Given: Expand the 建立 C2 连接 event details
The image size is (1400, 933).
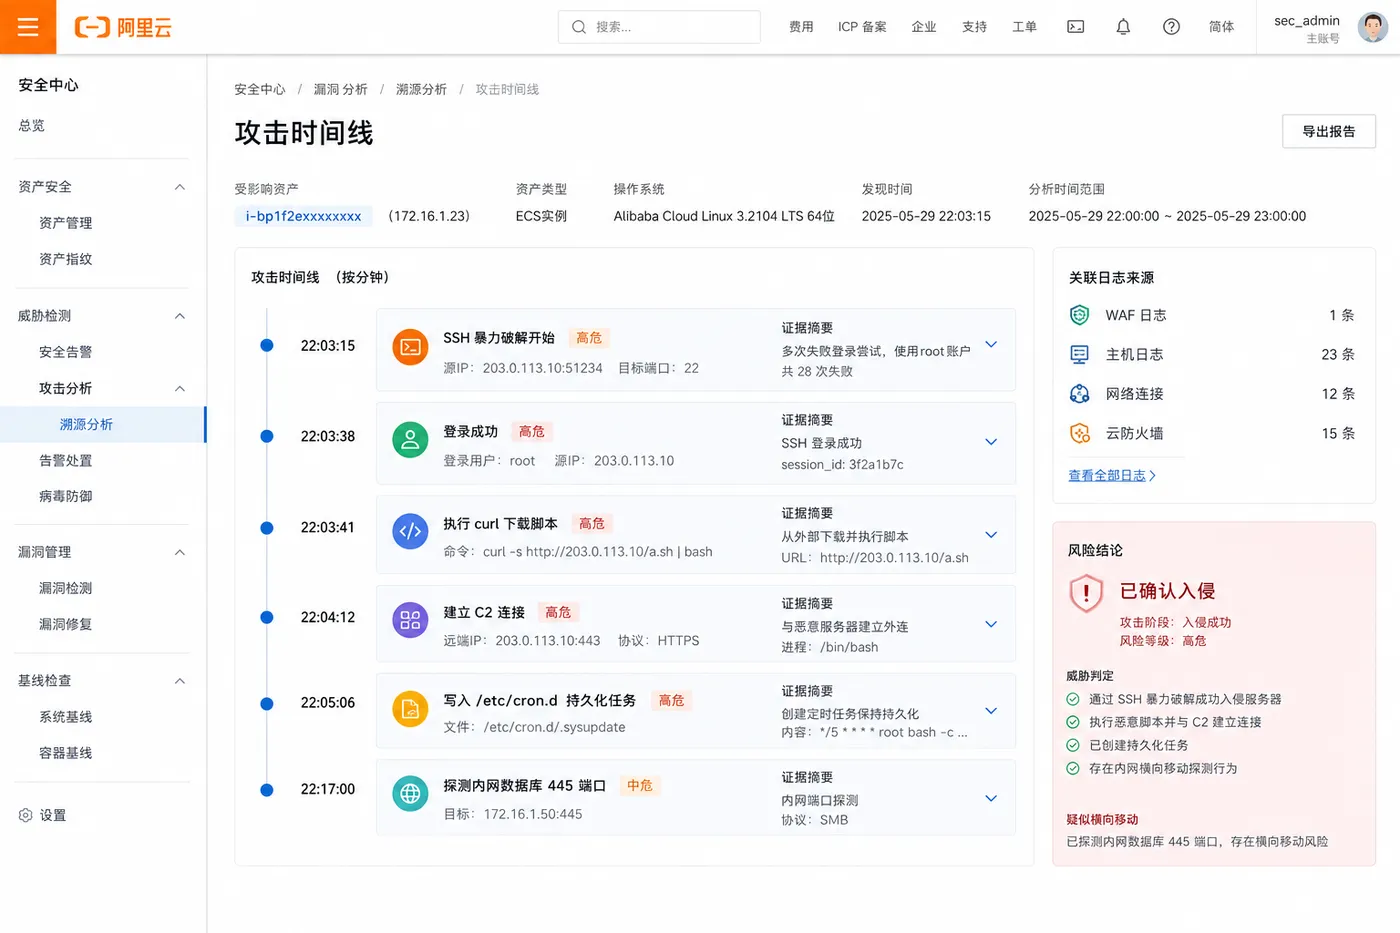Looking at the screenshot, I should (x=991, y=624).
